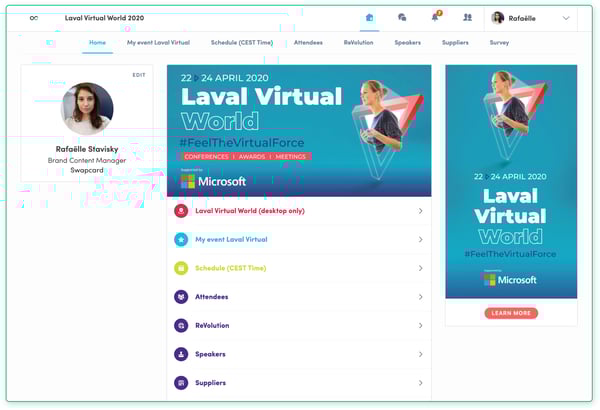Click chevron on Speakers row
The image size is (600, 410).
point(421,354)
